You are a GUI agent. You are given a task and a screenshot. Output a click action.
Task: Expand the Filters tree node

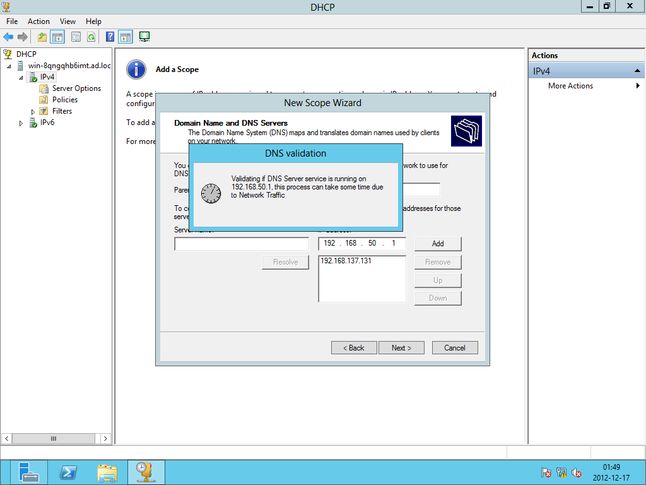pyautogui.click(x=33, y=112)
